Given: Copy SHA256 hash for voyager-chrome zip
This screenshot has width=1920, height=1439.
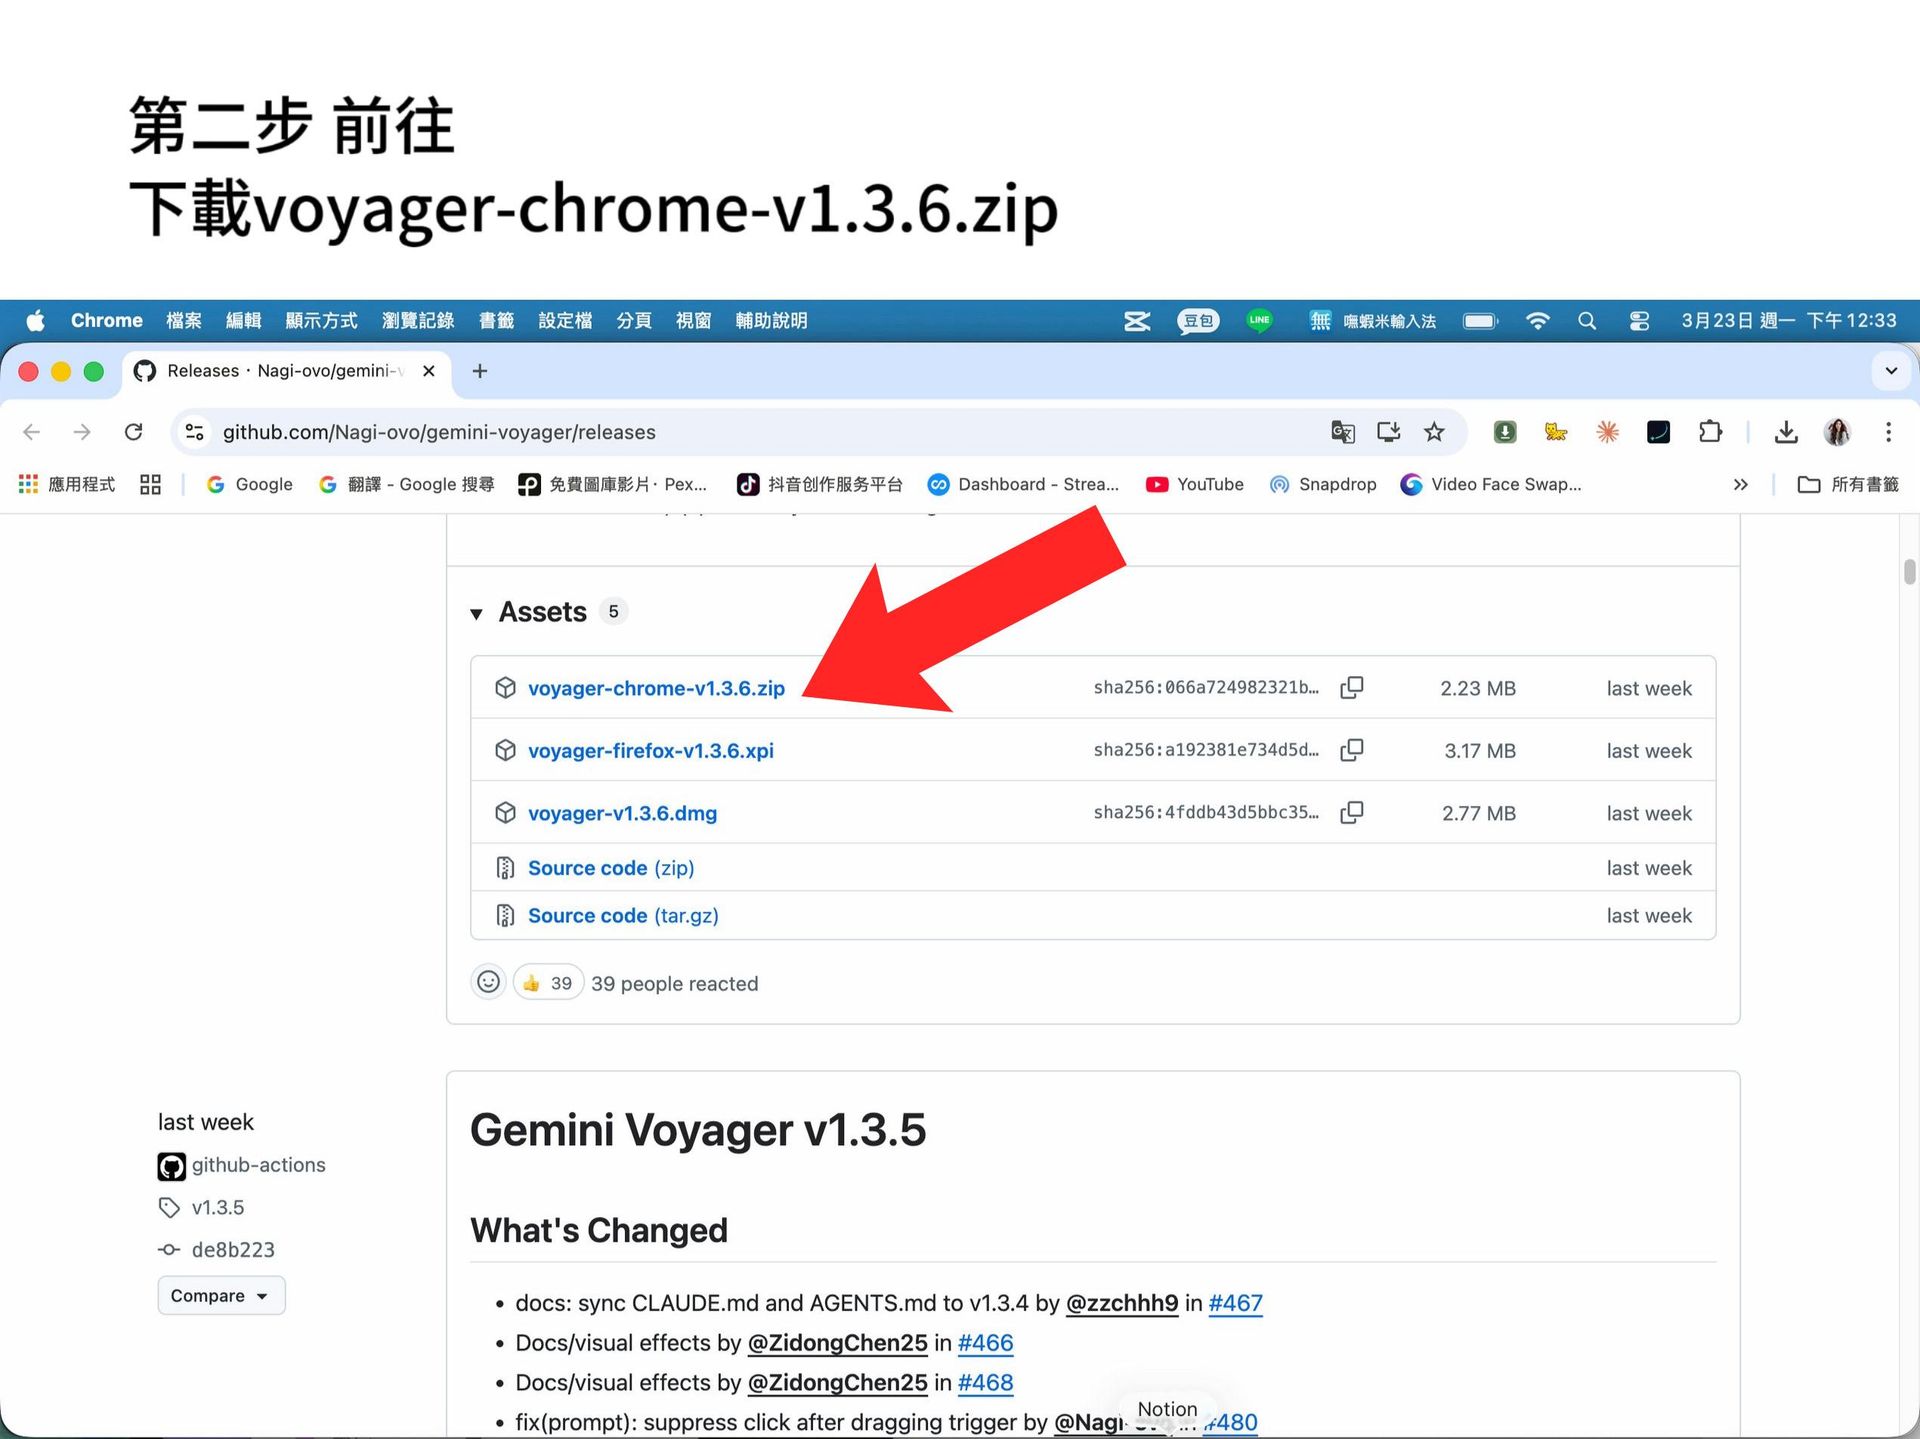Looking at the screenshot, I should tap(1351, 688).
